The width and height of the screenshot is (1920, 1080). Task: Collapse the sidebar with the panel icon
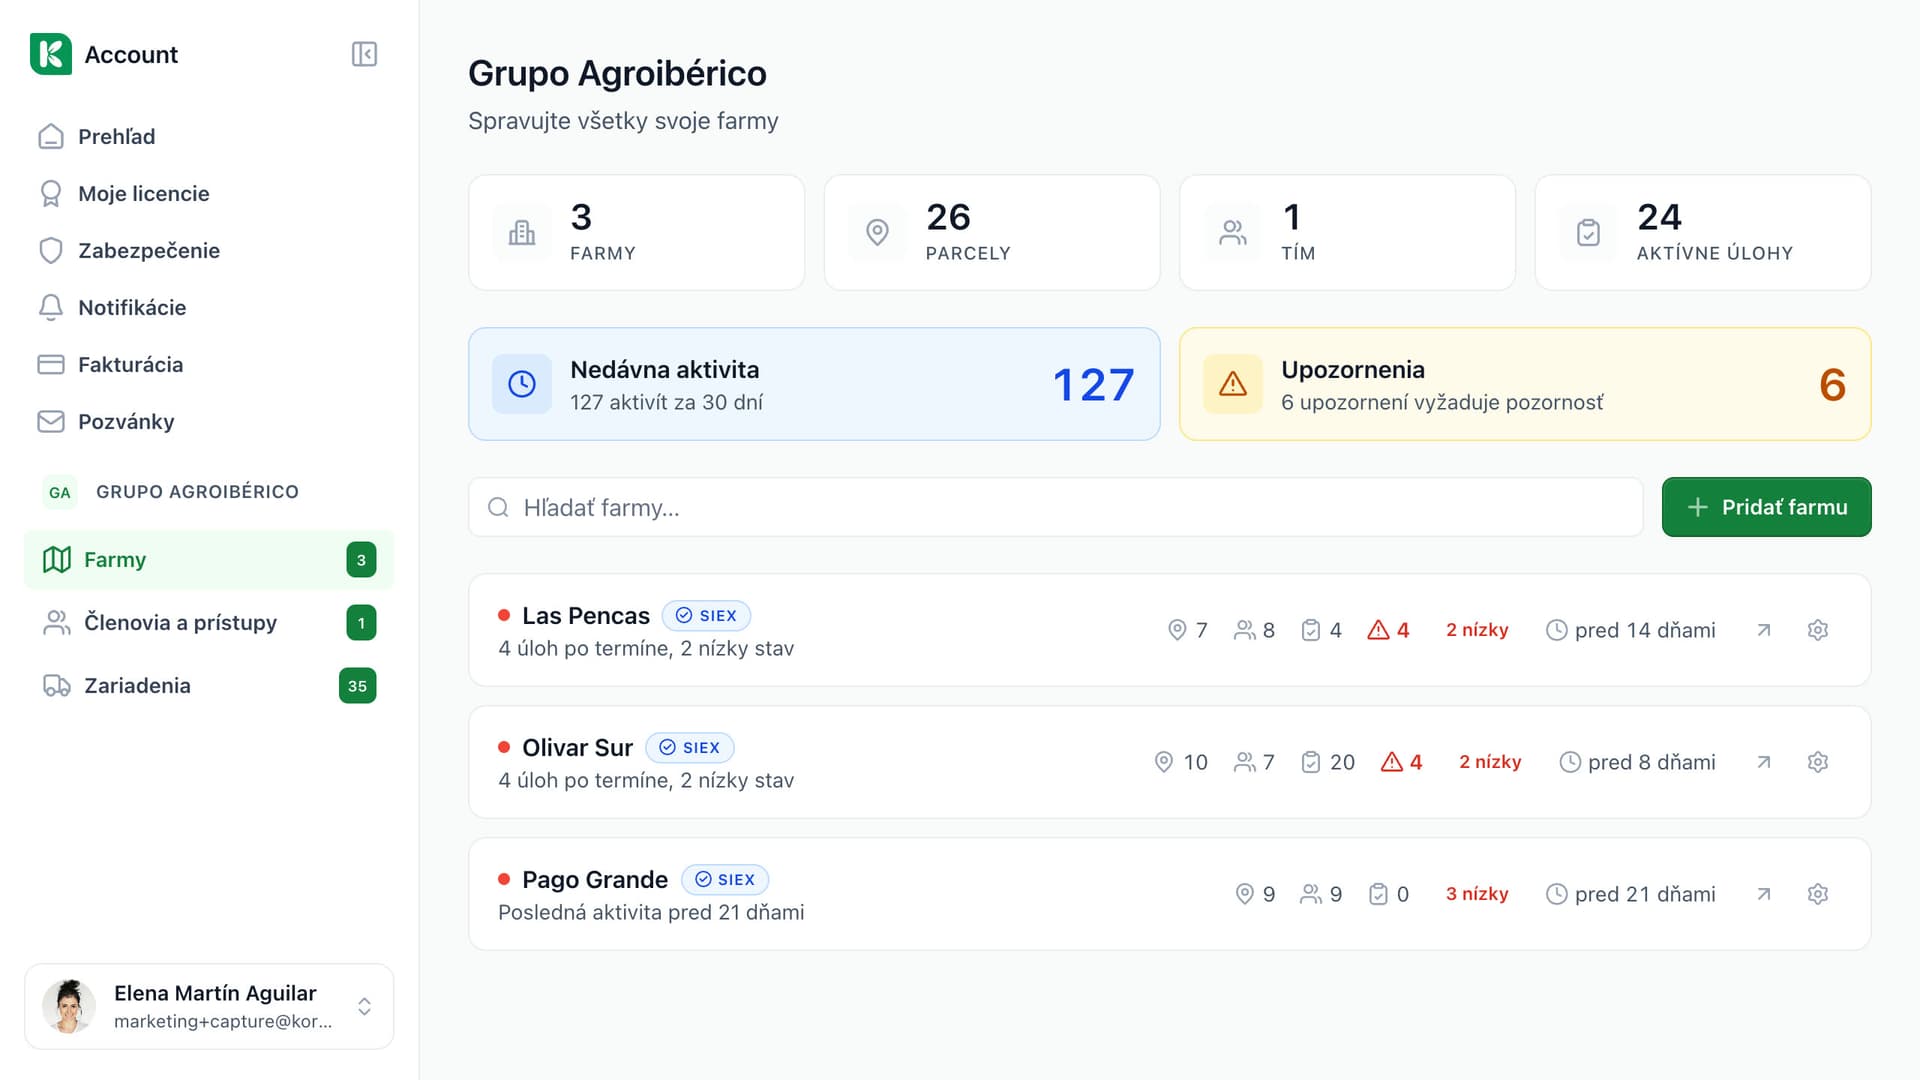364,54
